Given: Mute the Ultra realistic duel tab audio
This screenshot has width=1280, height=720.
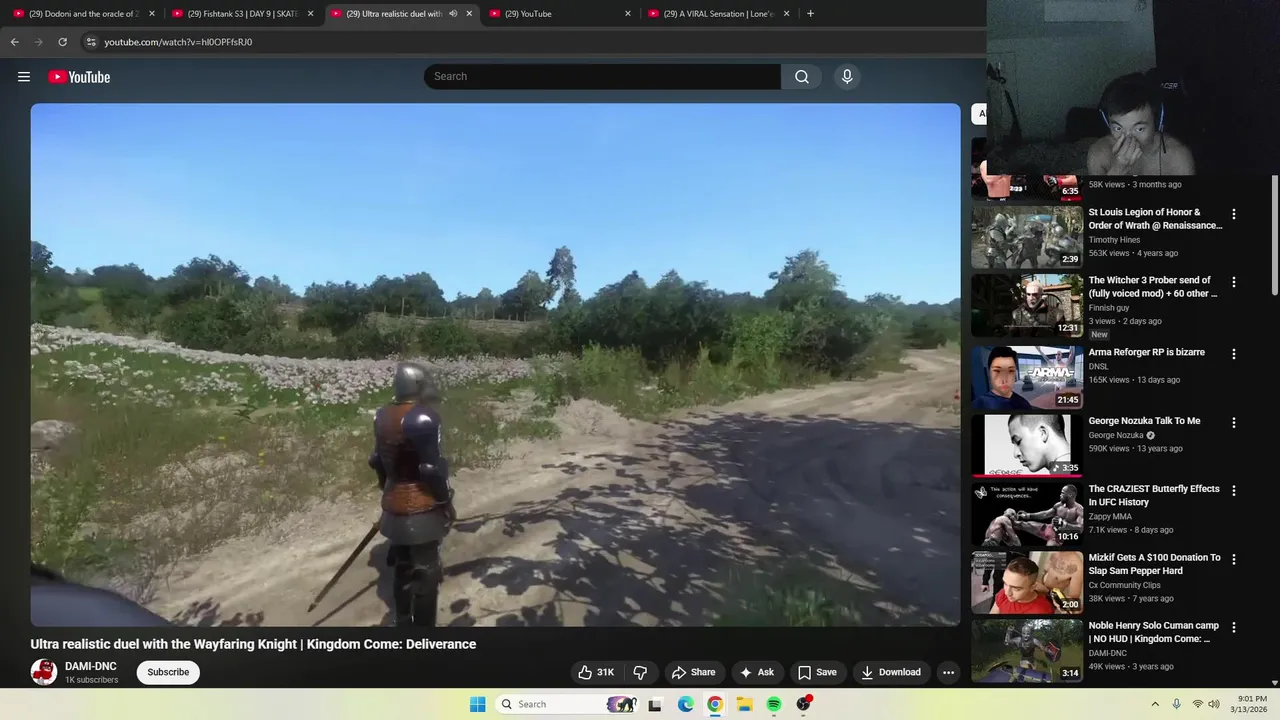Looking at the screenshot, I should [453, 14].
